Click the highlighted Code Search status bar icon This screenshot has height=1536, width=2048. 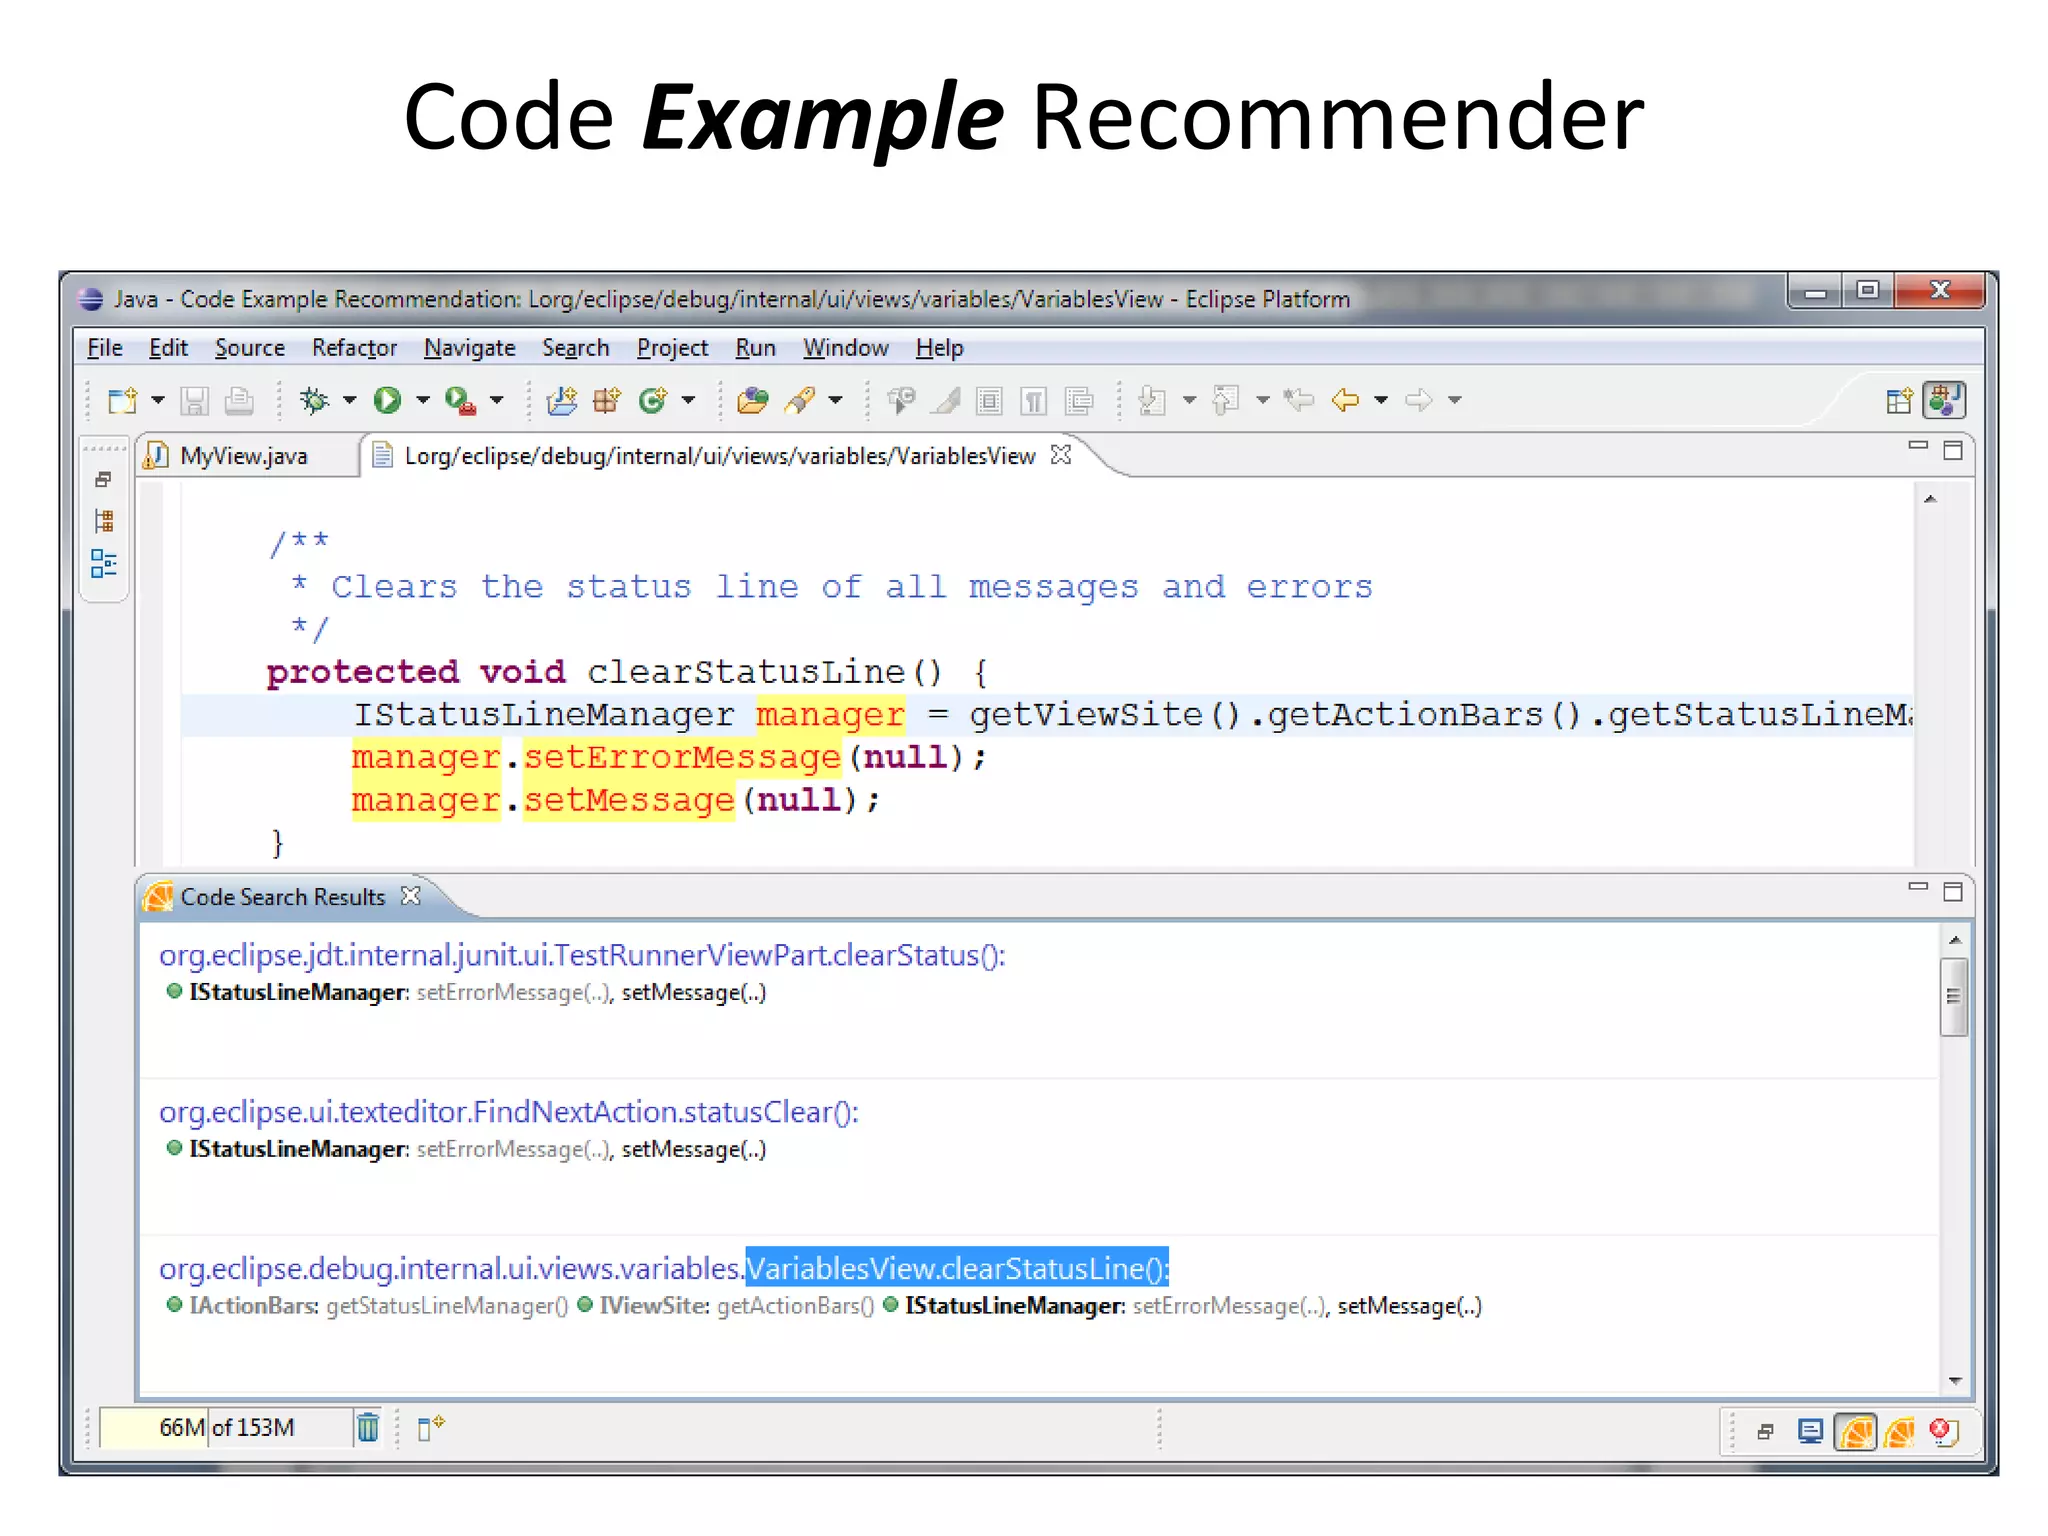pyautogui.click(x=1856, y=1432)
